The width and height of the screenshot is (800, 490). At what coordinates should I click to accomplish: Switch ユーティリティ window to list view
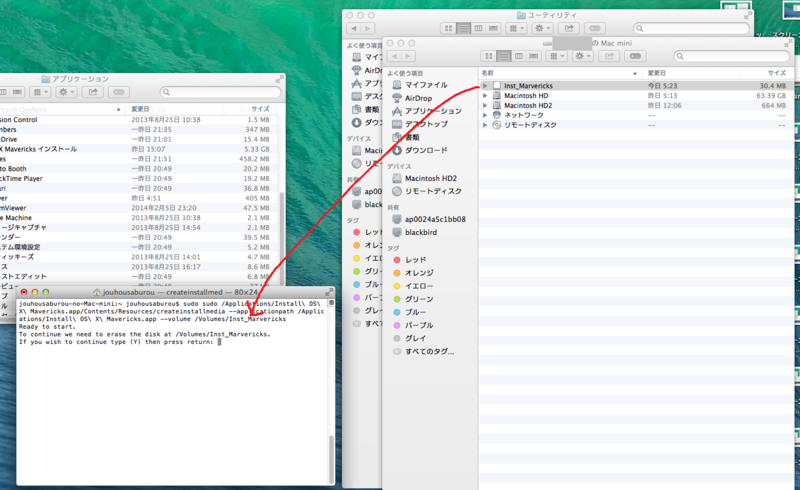[x=463, y=29]
